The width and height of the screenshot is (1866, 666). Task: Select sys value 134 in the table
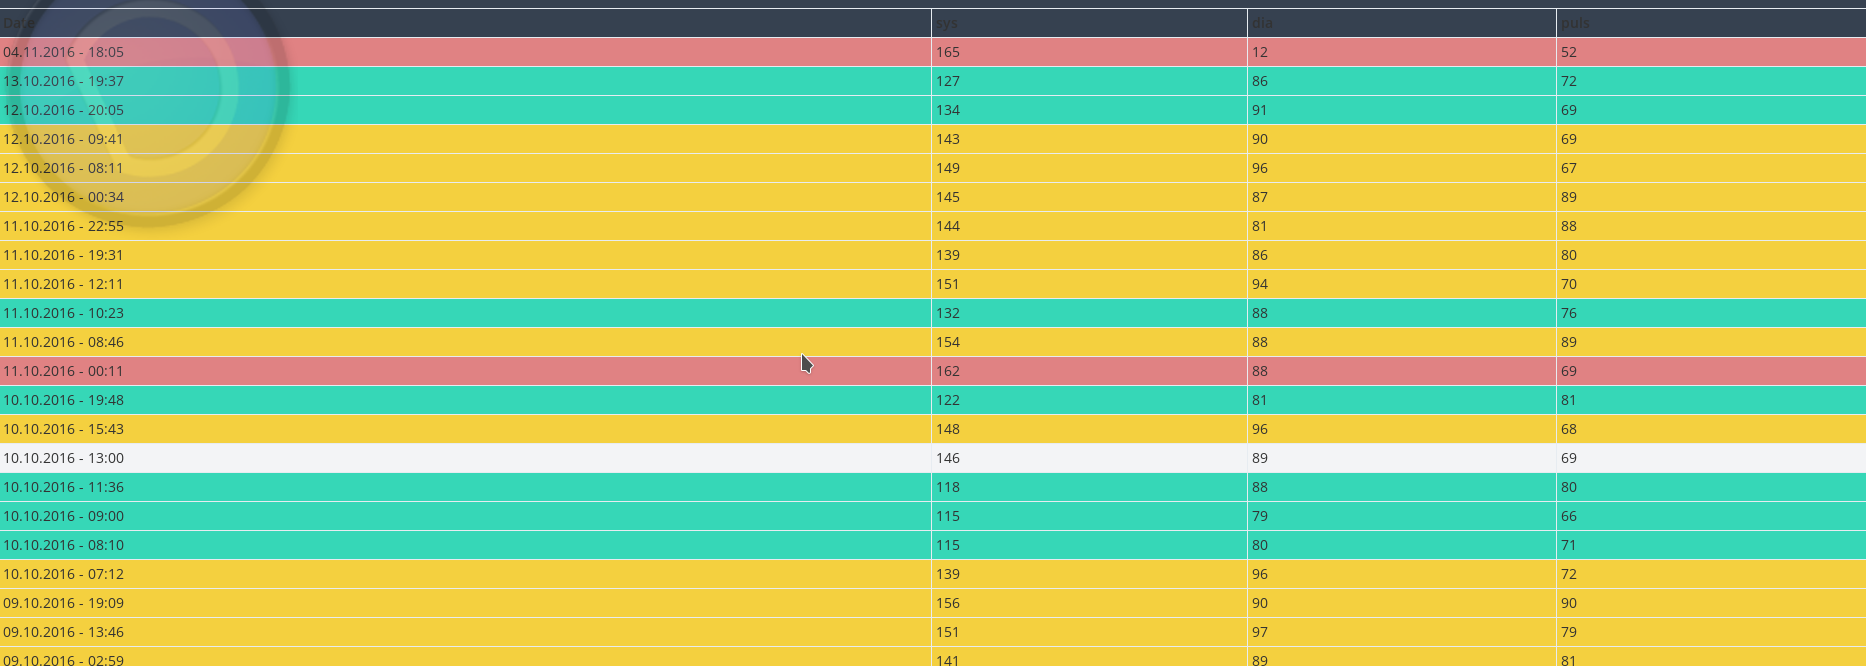(1089, 110)
